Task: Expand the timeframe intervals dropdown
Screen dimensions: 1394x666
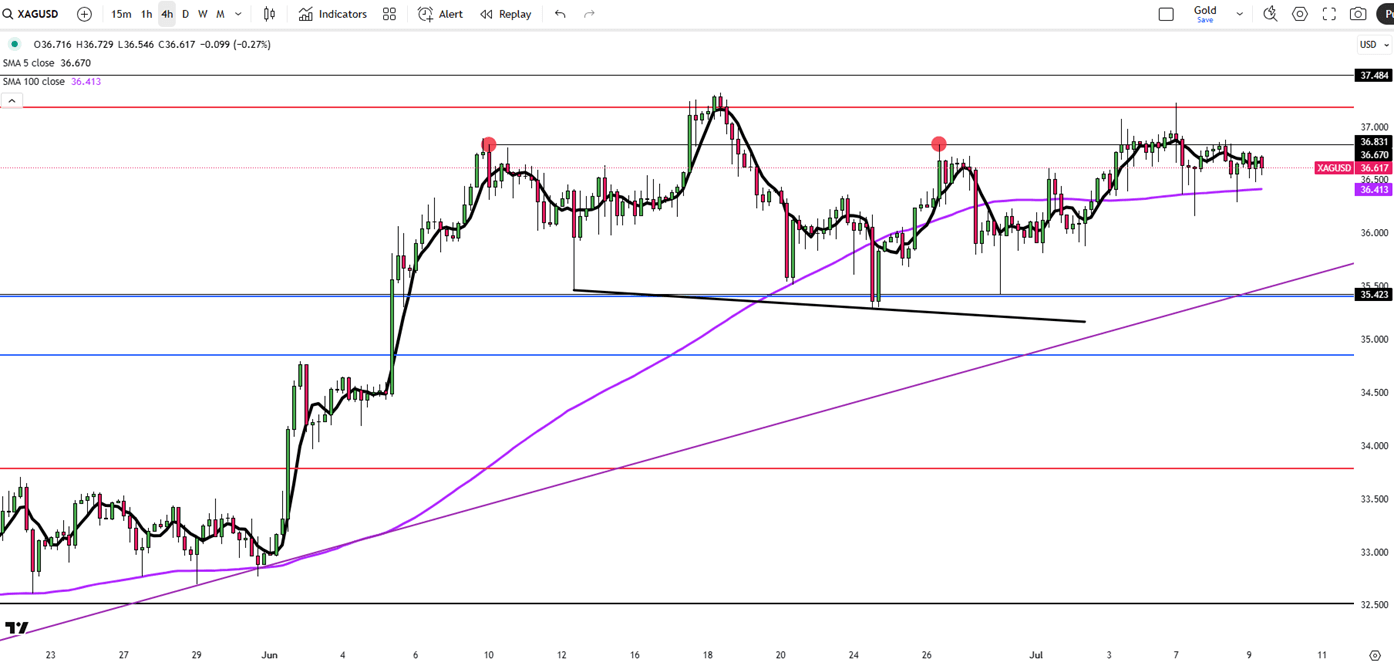Action: point(238,14)
